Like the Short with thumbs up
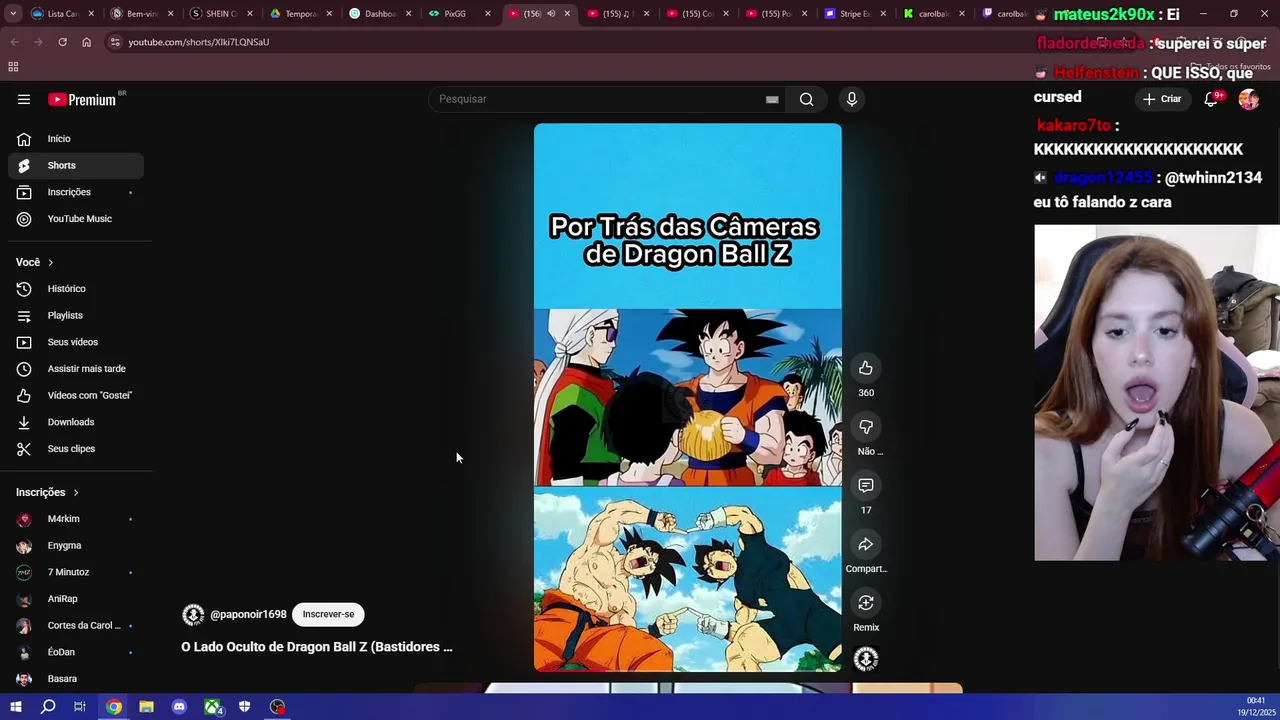The width and height of the screenshot is (1280, 720). 866,368
